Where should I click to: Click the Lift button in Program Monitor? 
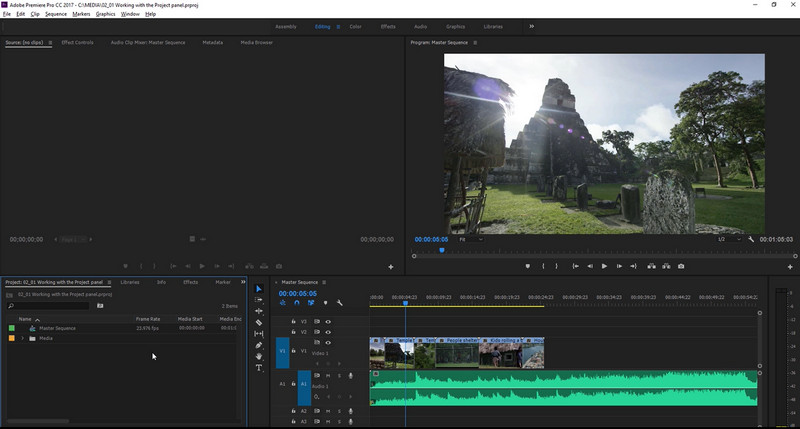tap(652, 266)
